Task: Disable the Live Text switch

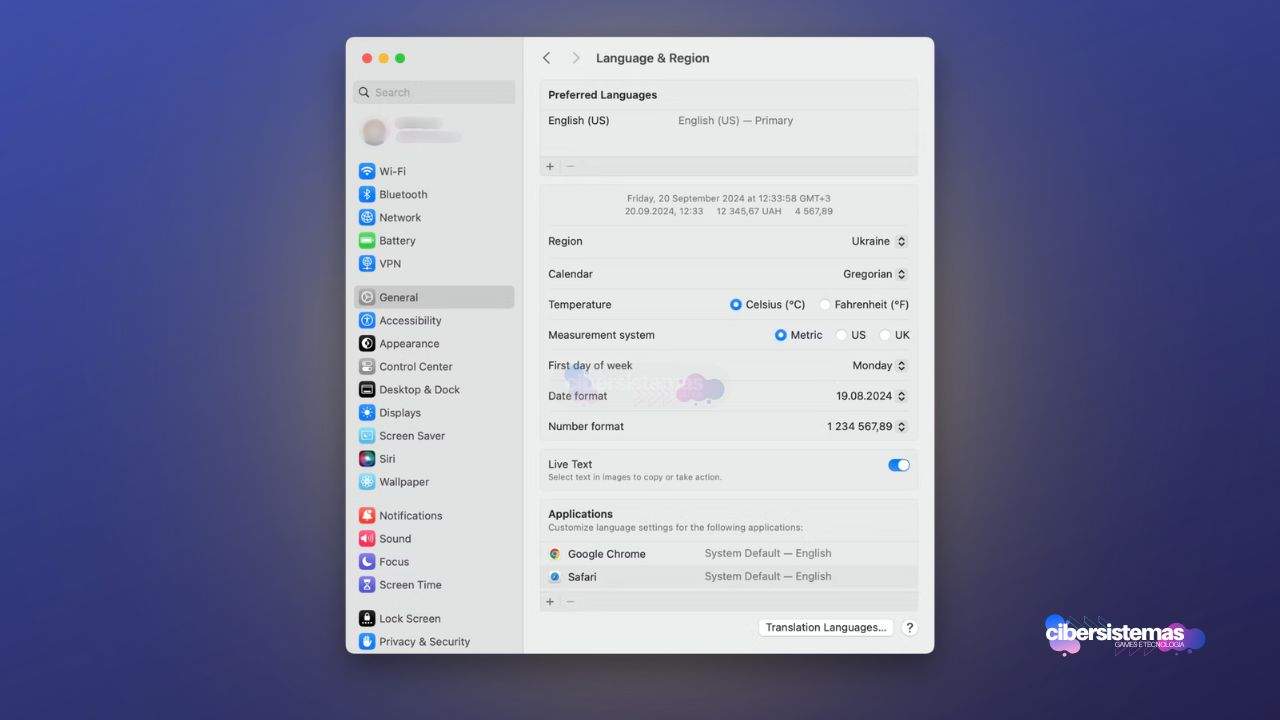Action: [x=898, y=465]
